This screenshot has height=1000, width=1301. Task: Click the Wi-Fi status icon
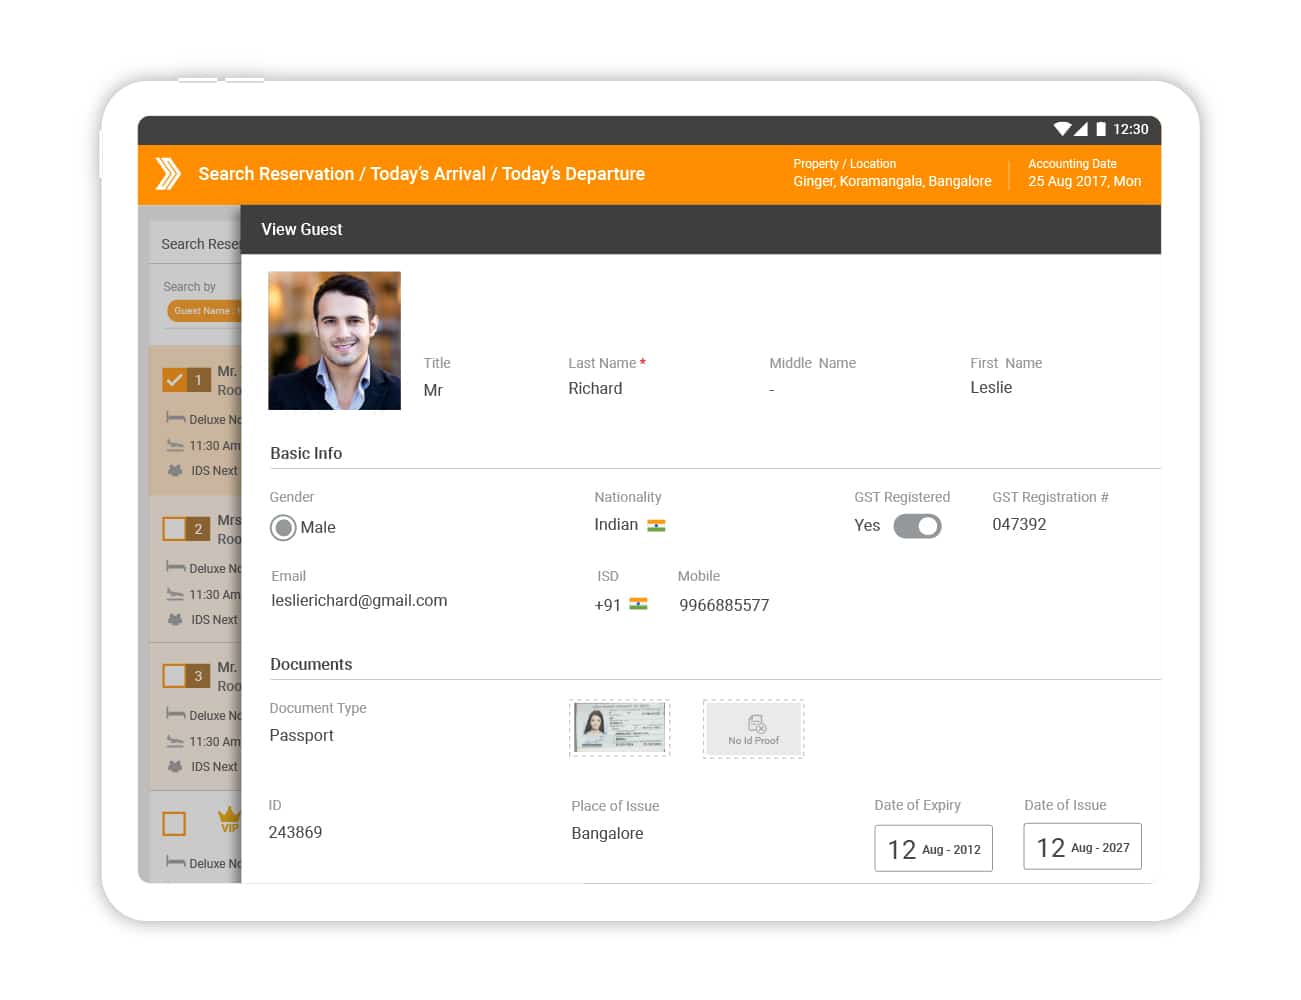click(1063, 129)
